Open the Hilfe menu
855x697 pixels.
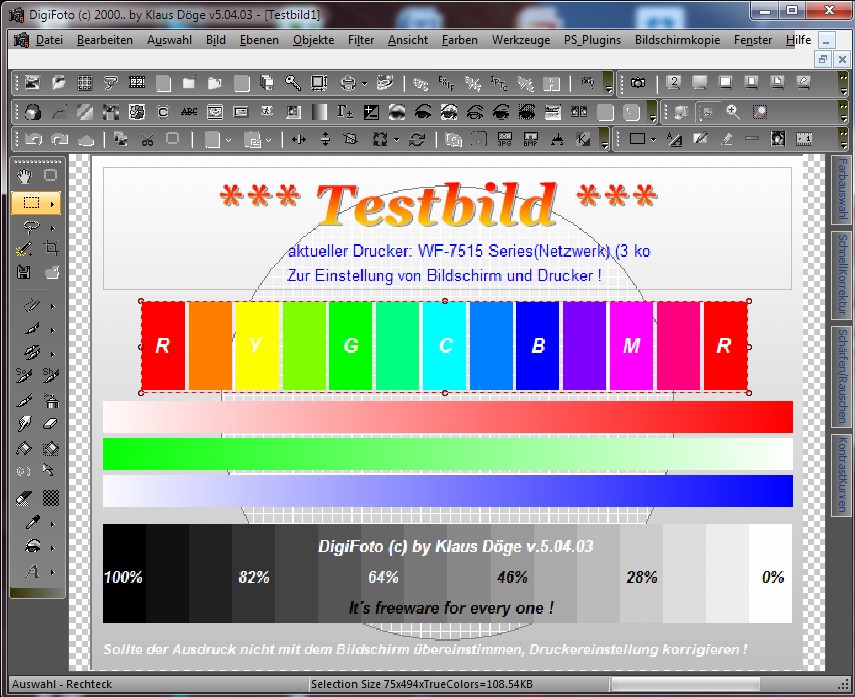point(798,40)
